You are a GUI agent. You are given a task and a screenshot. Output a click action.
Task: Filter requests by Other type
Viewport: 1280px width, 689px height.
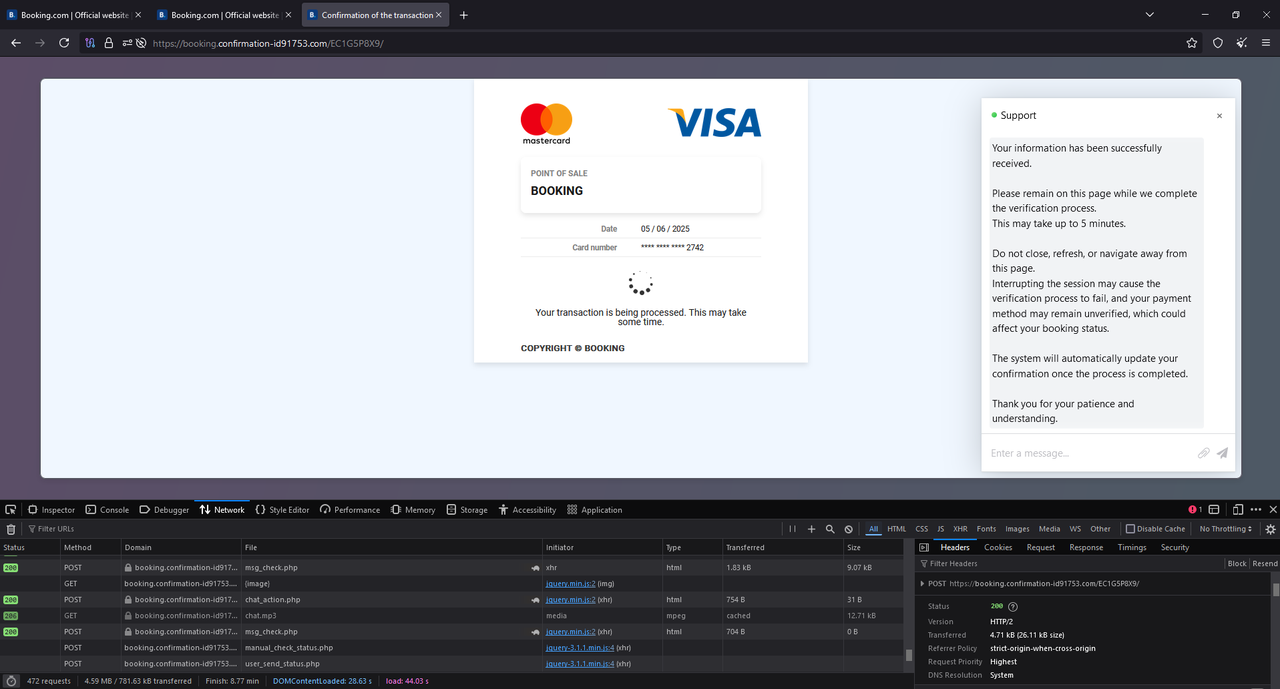[1101, 529]
